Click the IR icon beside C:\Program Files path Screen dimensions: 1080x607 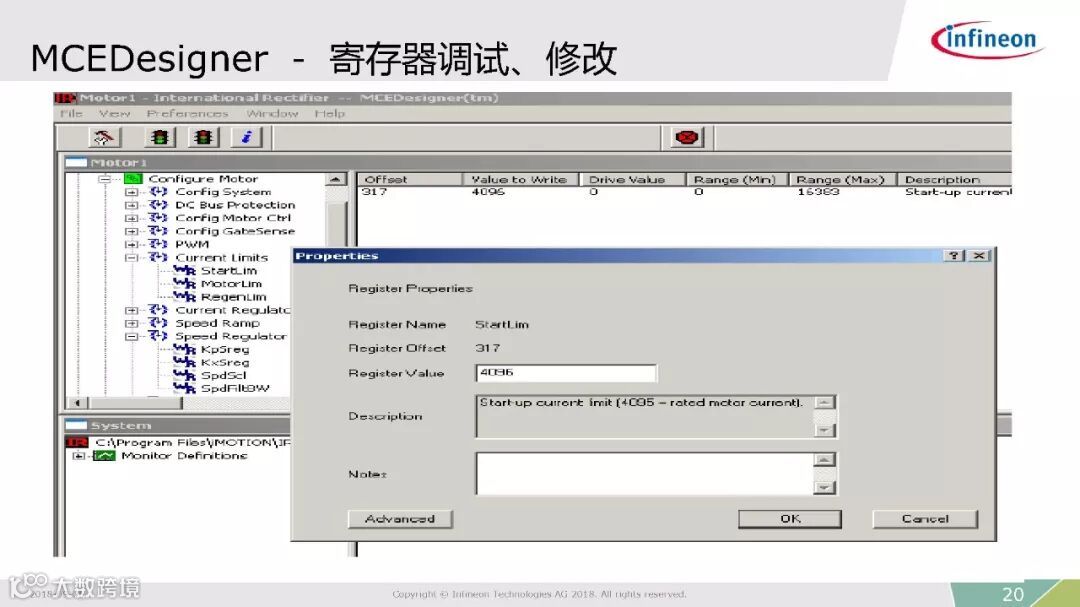[76, 442]
